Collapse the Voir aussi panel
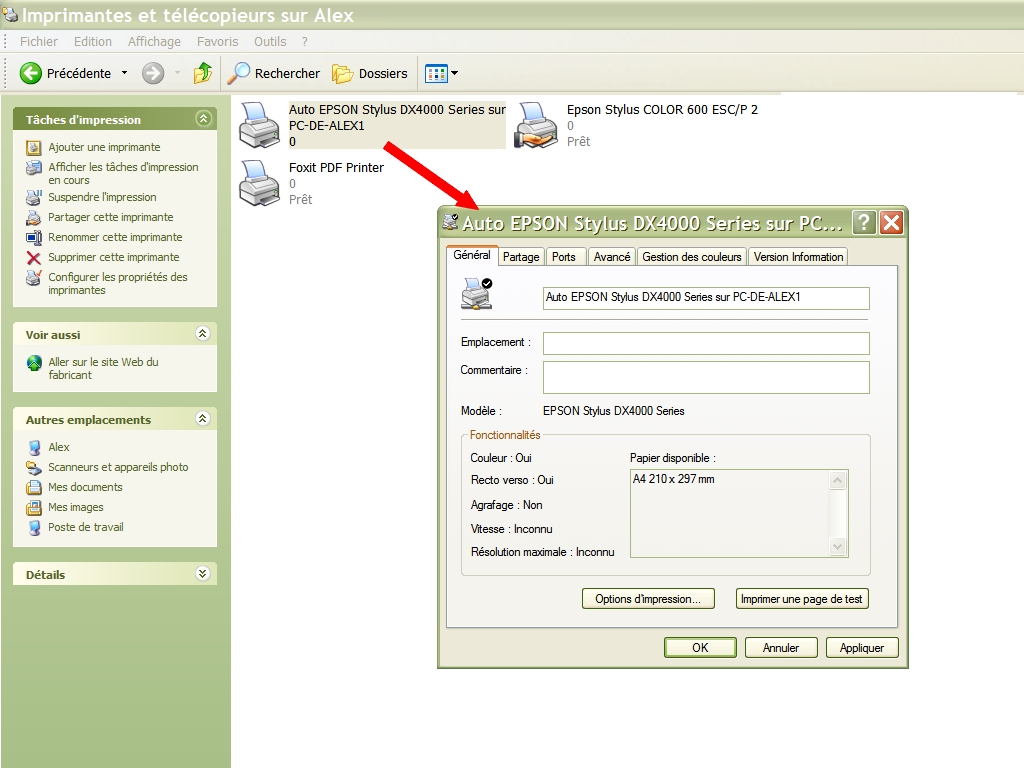Screen dimensions: 1024x768 (x=203, y=334)
